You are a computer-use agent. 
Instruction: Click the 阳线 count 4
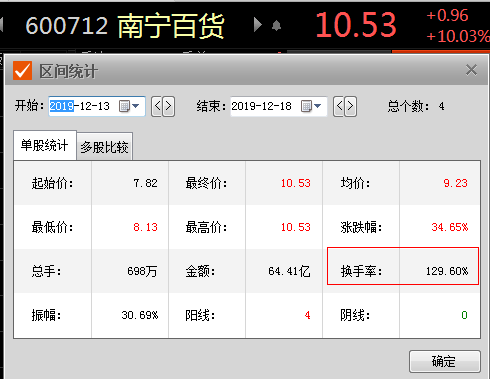(307, 315)
